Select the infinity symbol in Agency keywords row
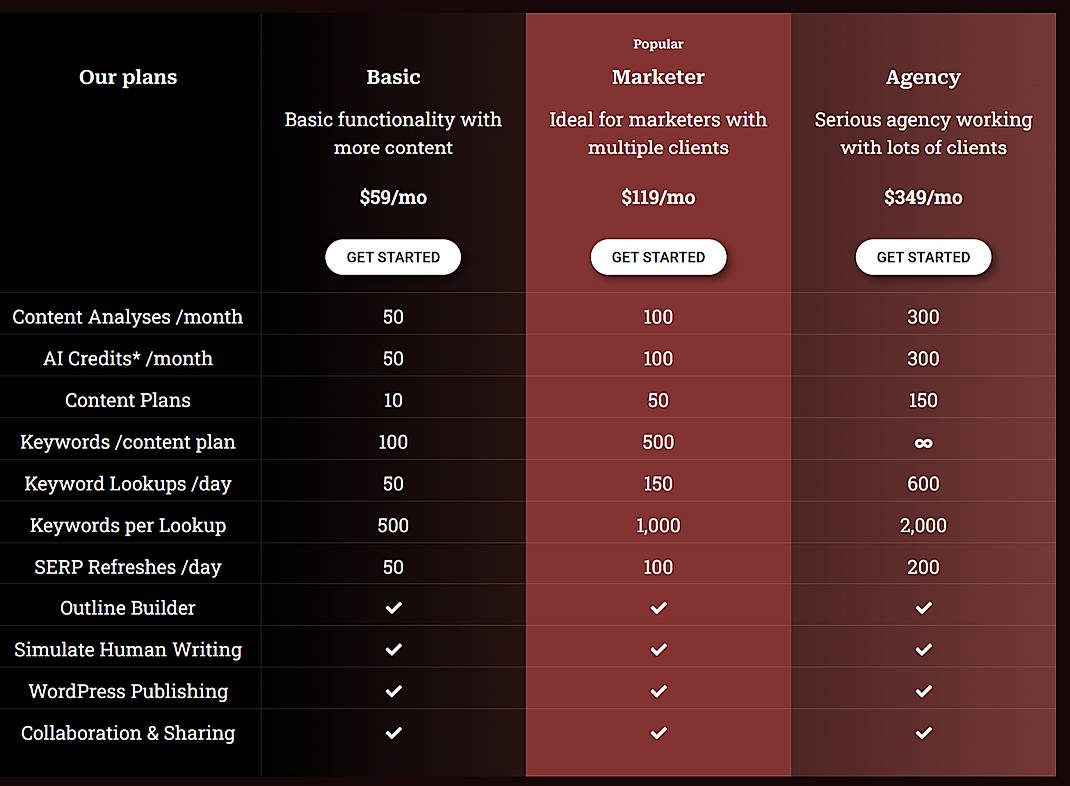This screenshot has width=1070, height=786. (x=923, y=441)
